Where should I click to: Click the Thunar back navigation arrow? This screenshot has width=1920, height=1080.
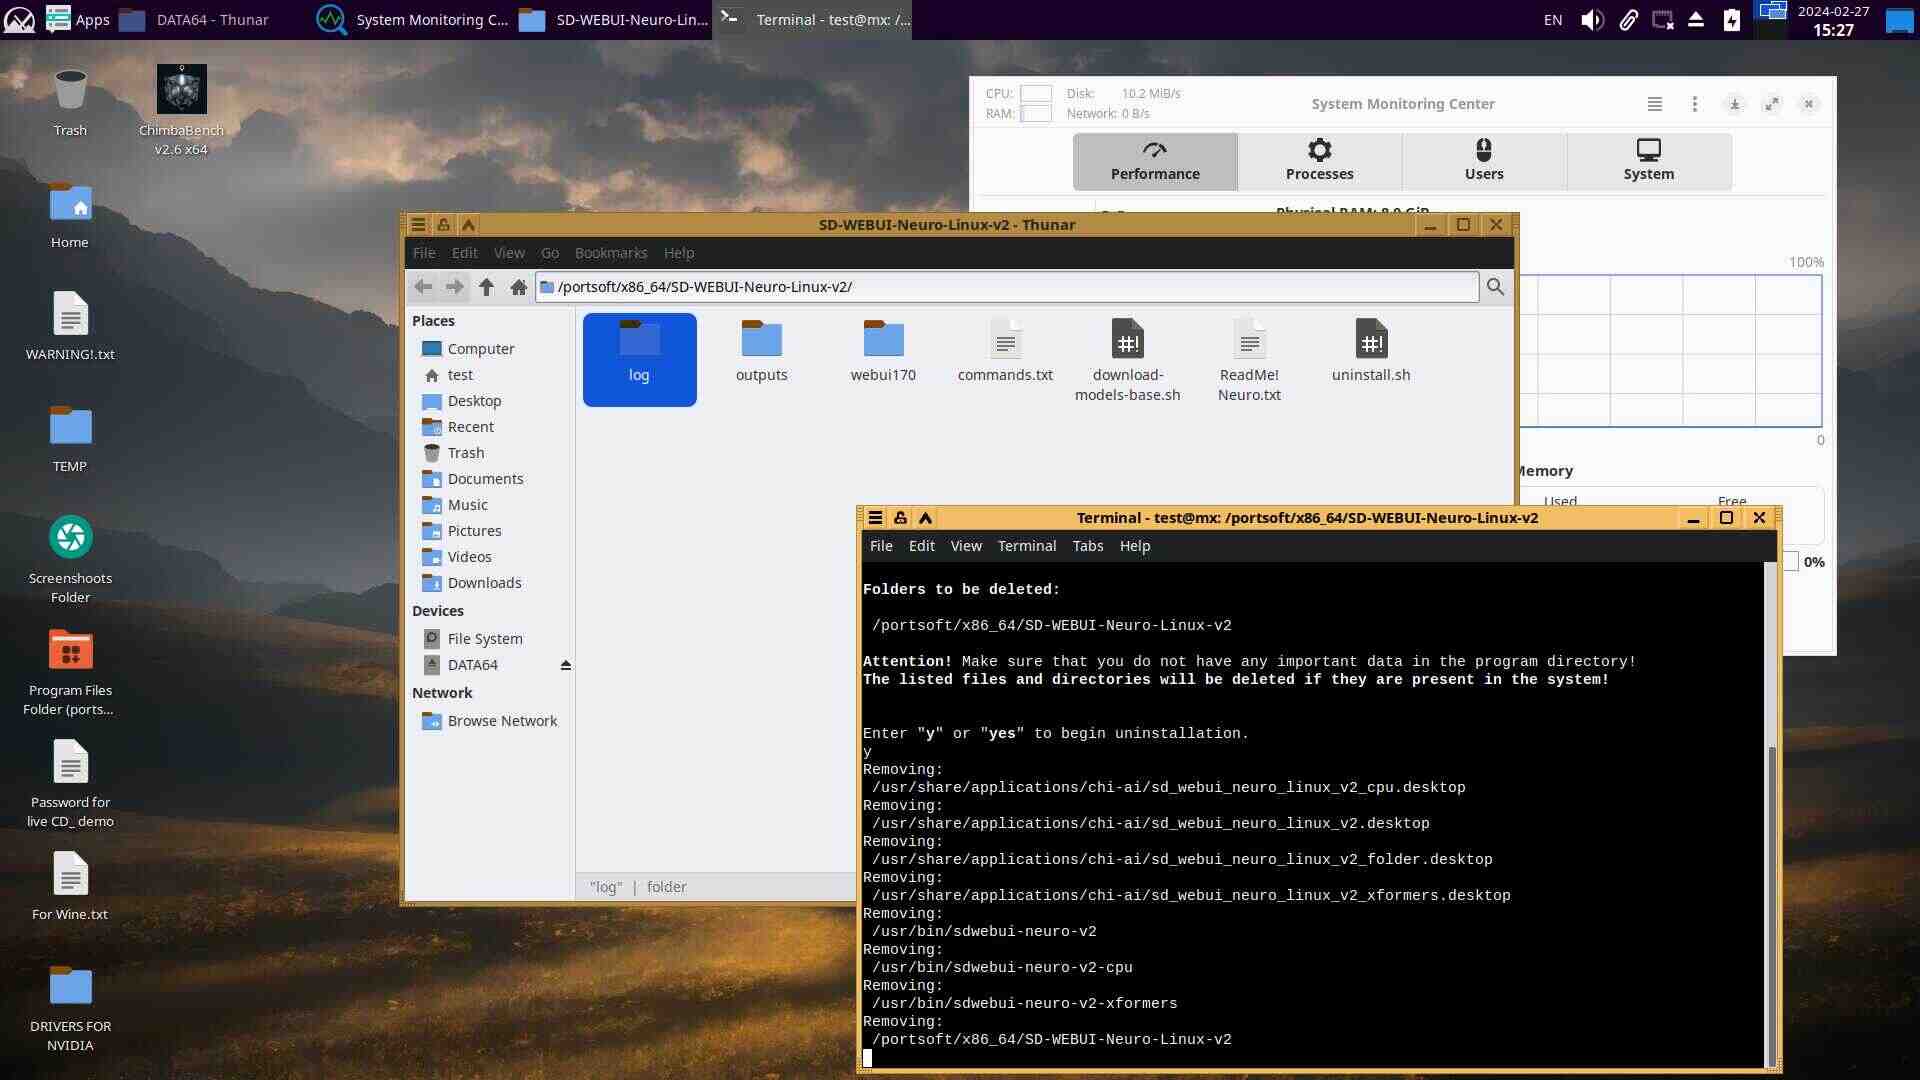(x=423, y=287)
